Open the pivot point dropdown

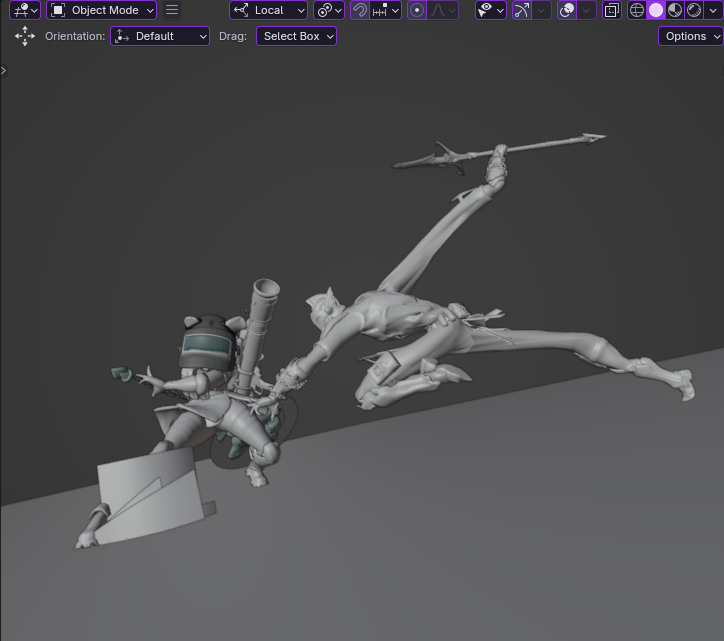tap(329, 10)
